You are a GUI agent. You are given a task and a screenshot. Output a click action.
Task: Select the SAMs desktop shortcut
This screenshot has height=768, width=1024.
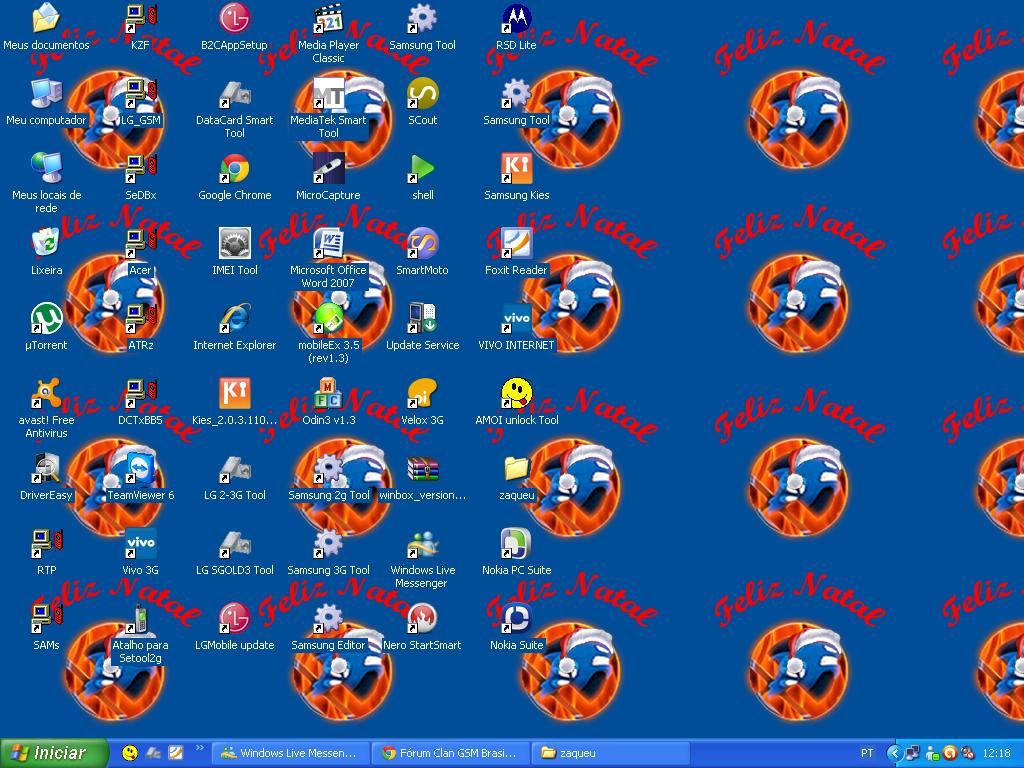click(x=46, y=620)
